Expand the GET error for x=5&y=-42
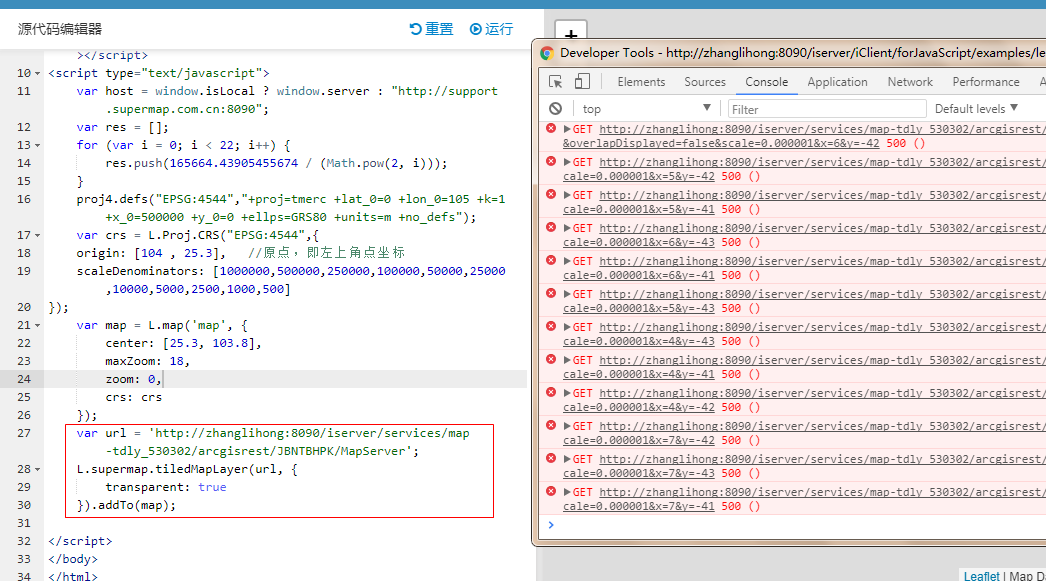The image size is (1046, 581). tap(566, 161)
